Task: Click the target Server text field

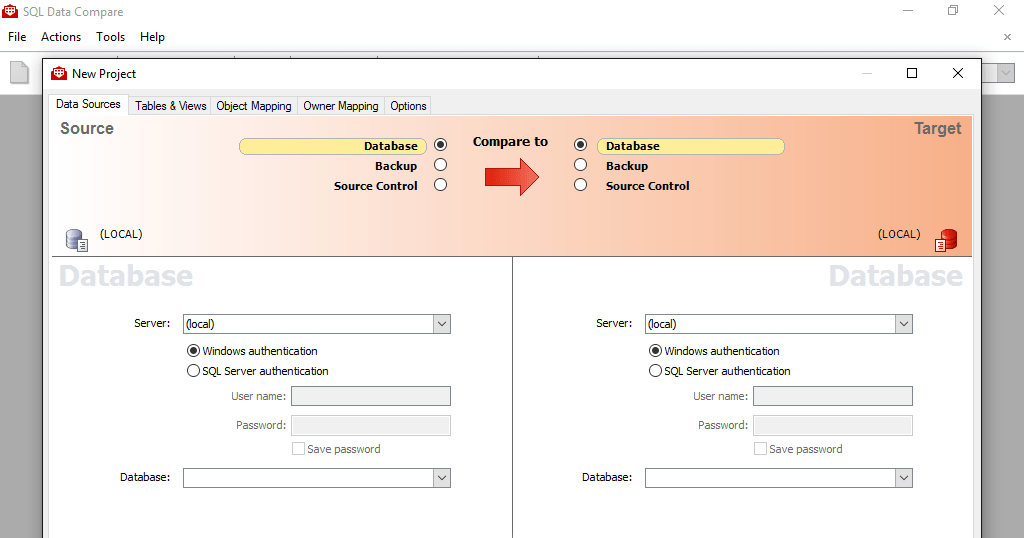Action: coord(769,324)
